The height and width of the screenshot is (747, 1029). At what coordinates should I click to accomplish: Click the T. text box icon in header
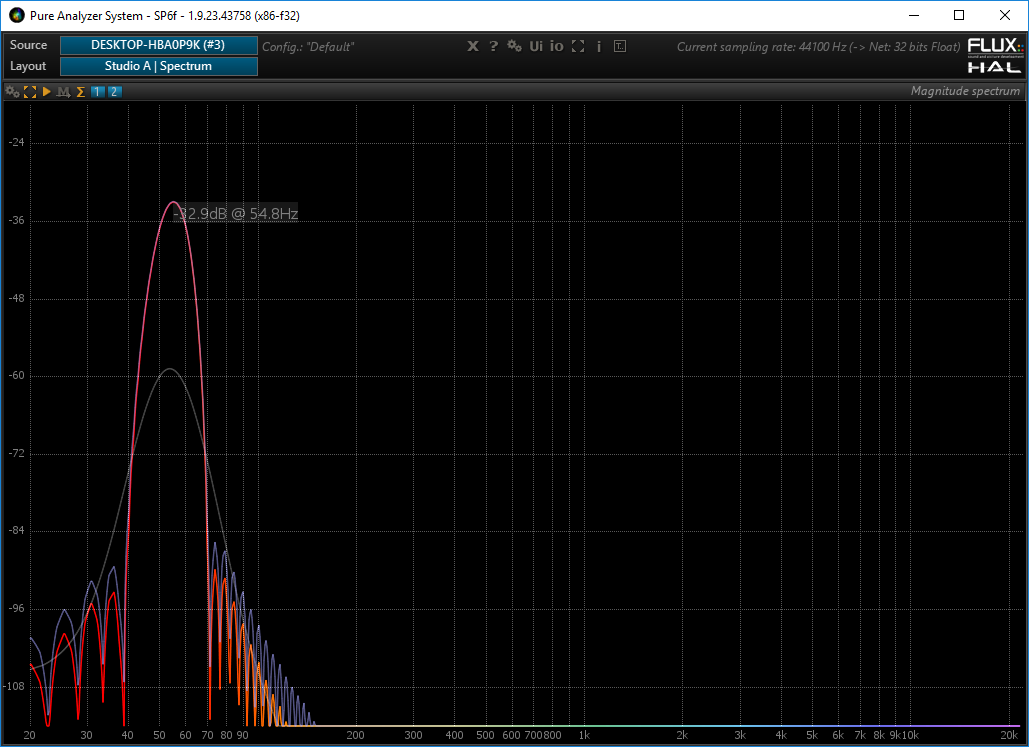[x=620, y=46]
